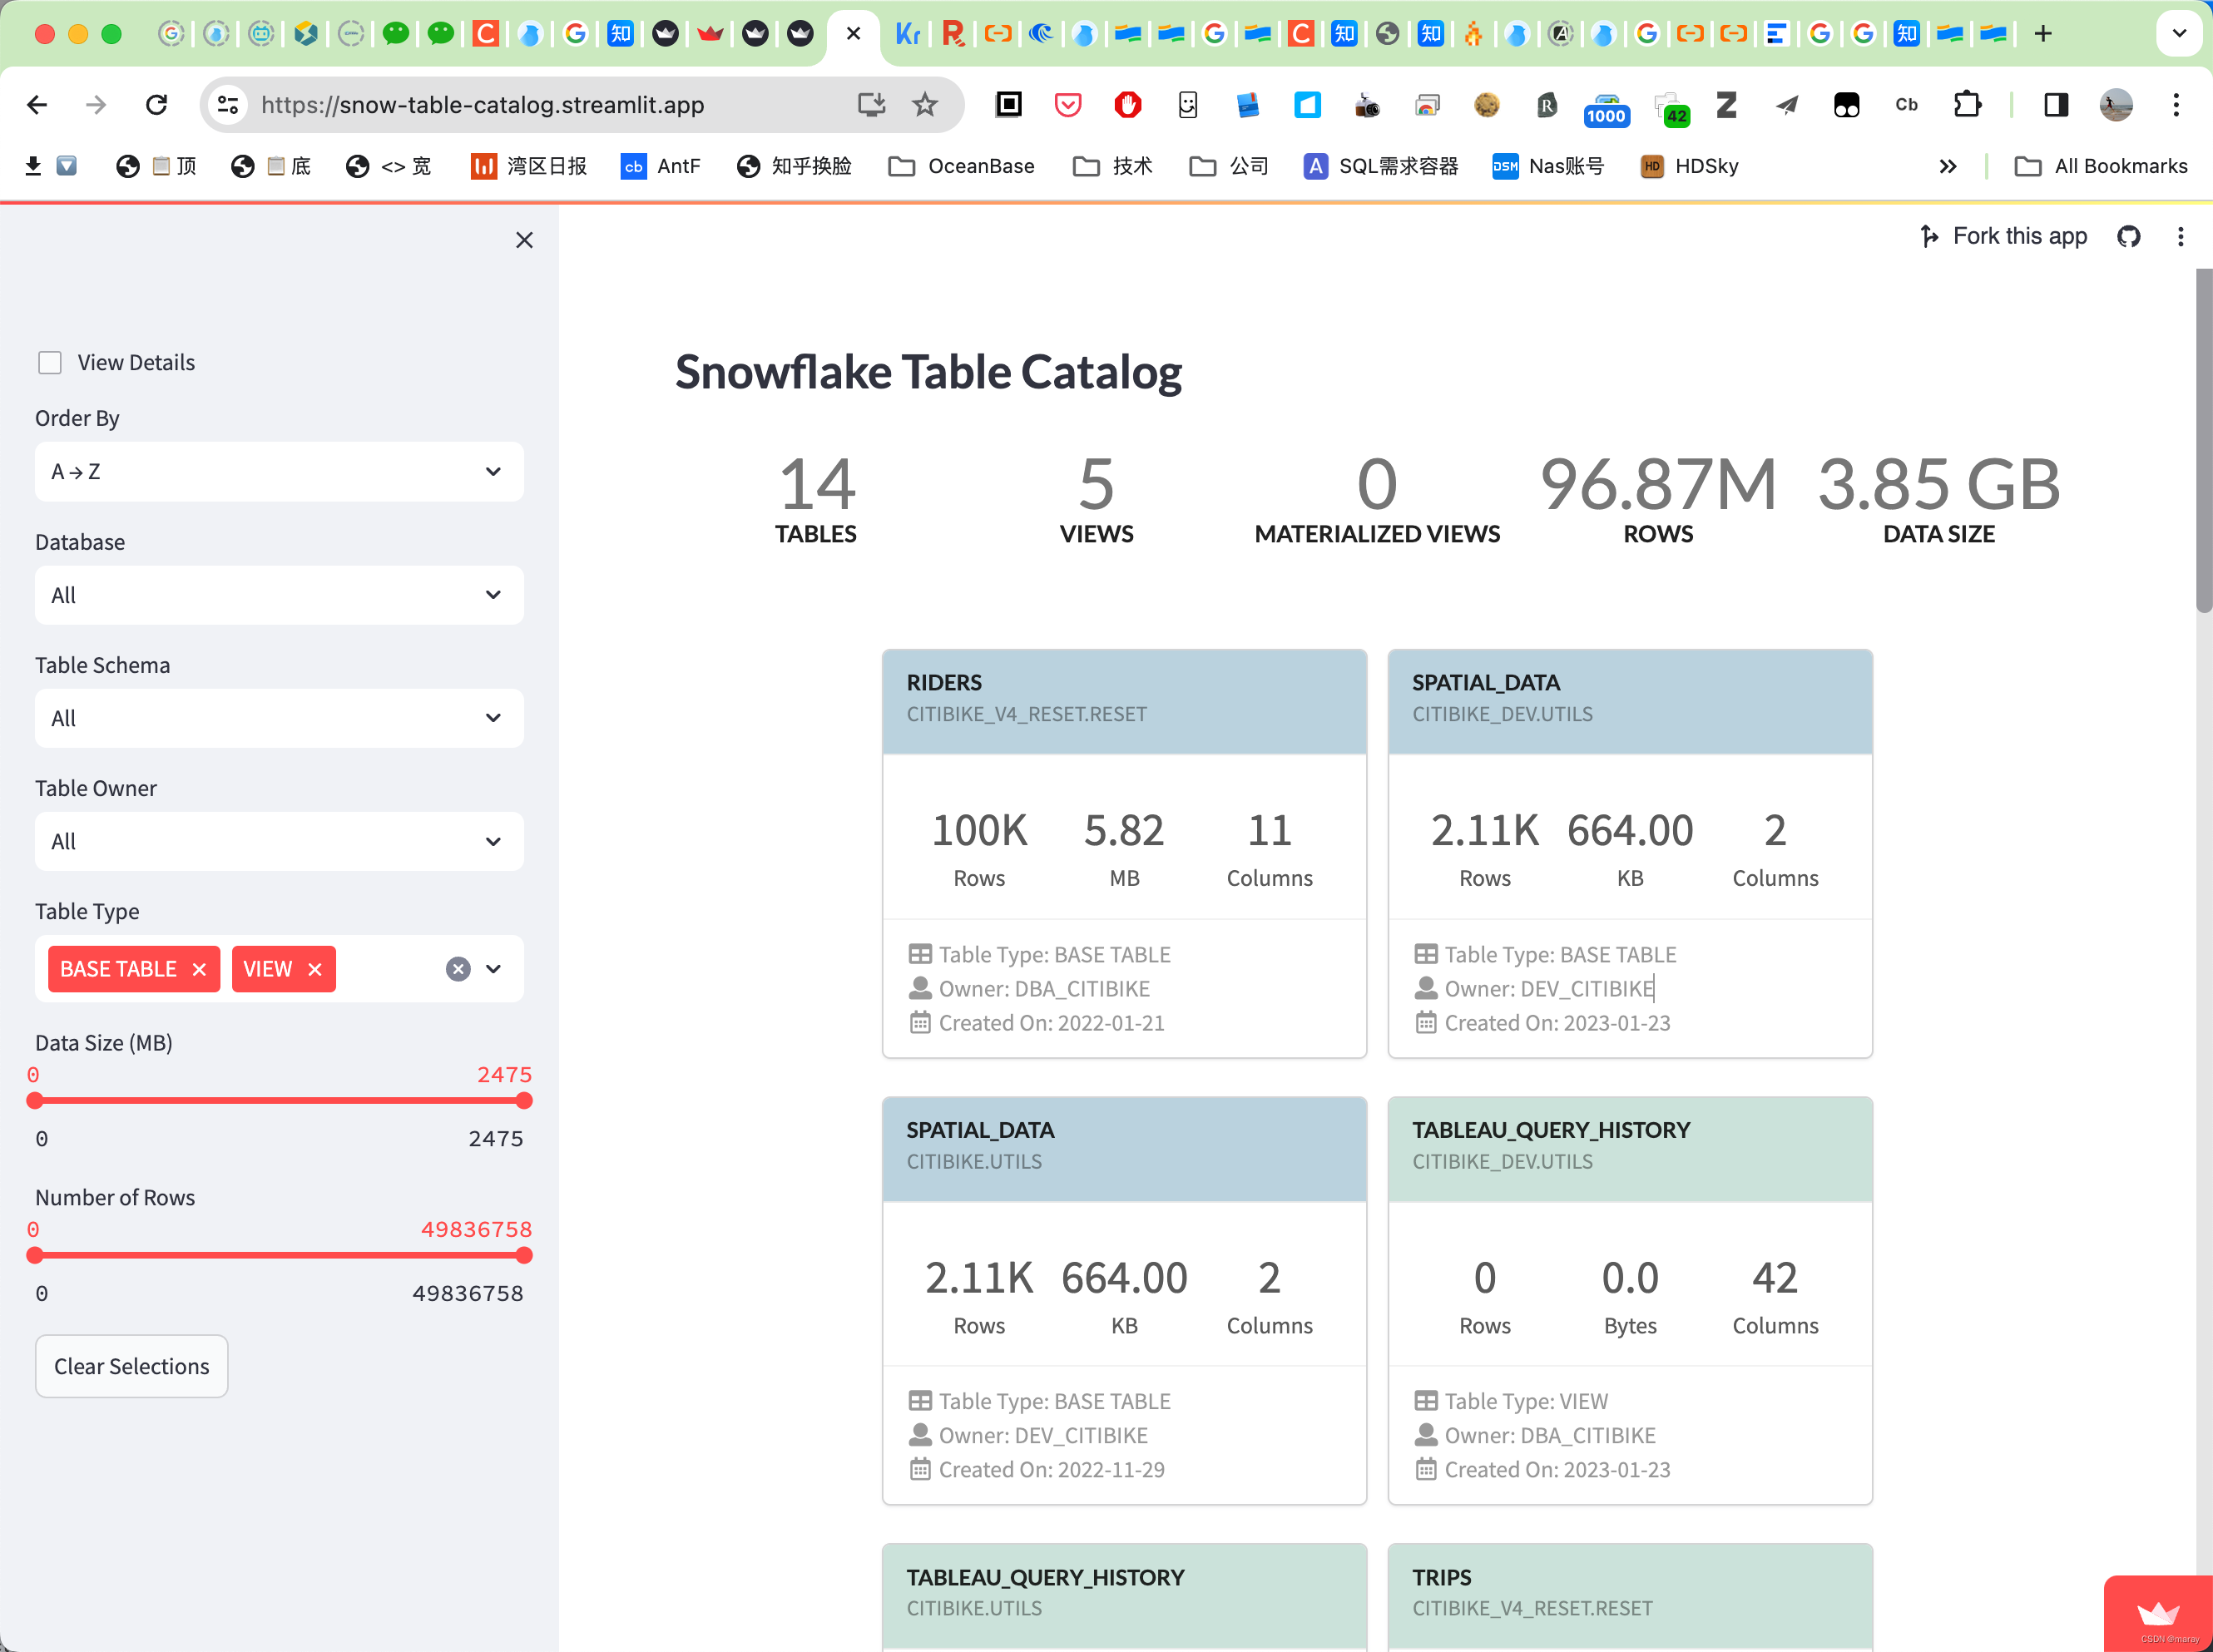
Task: Open the Table Type expander
Action: click(x=495, y=968)
